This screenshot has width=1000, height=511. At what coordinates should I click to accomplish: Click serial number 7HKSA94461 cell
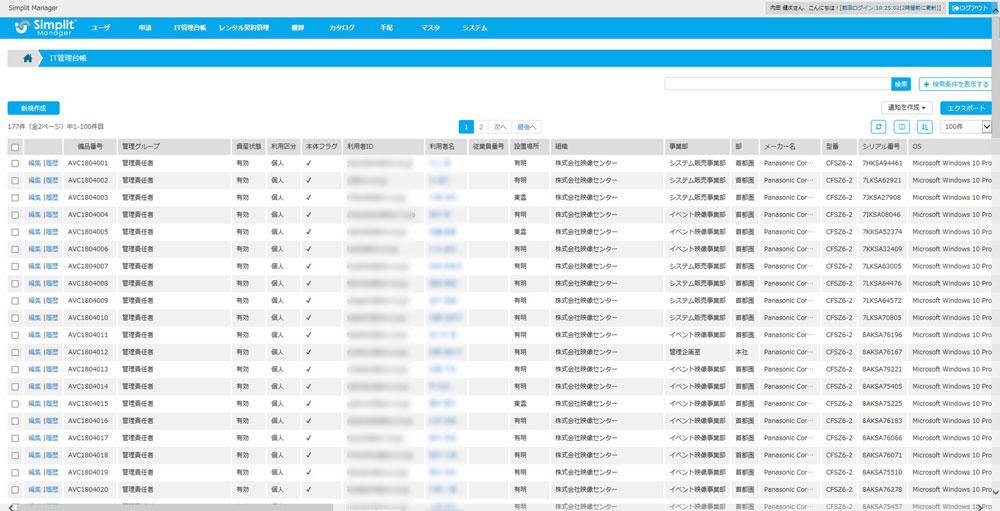coord(882,163)
